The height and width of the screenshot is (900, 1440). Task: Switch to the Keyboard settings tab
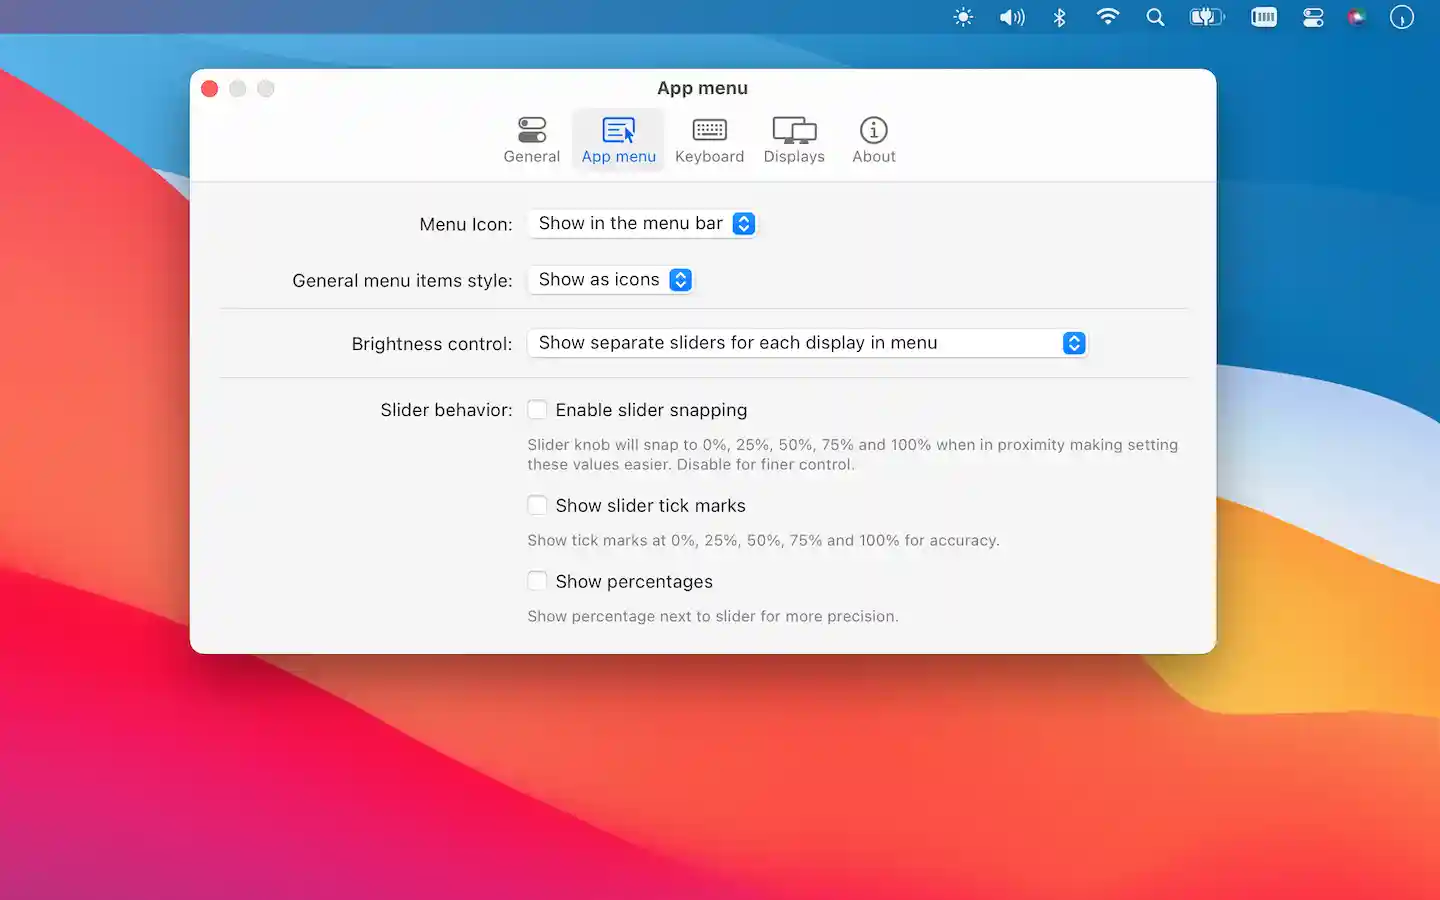tap(709, 140)
